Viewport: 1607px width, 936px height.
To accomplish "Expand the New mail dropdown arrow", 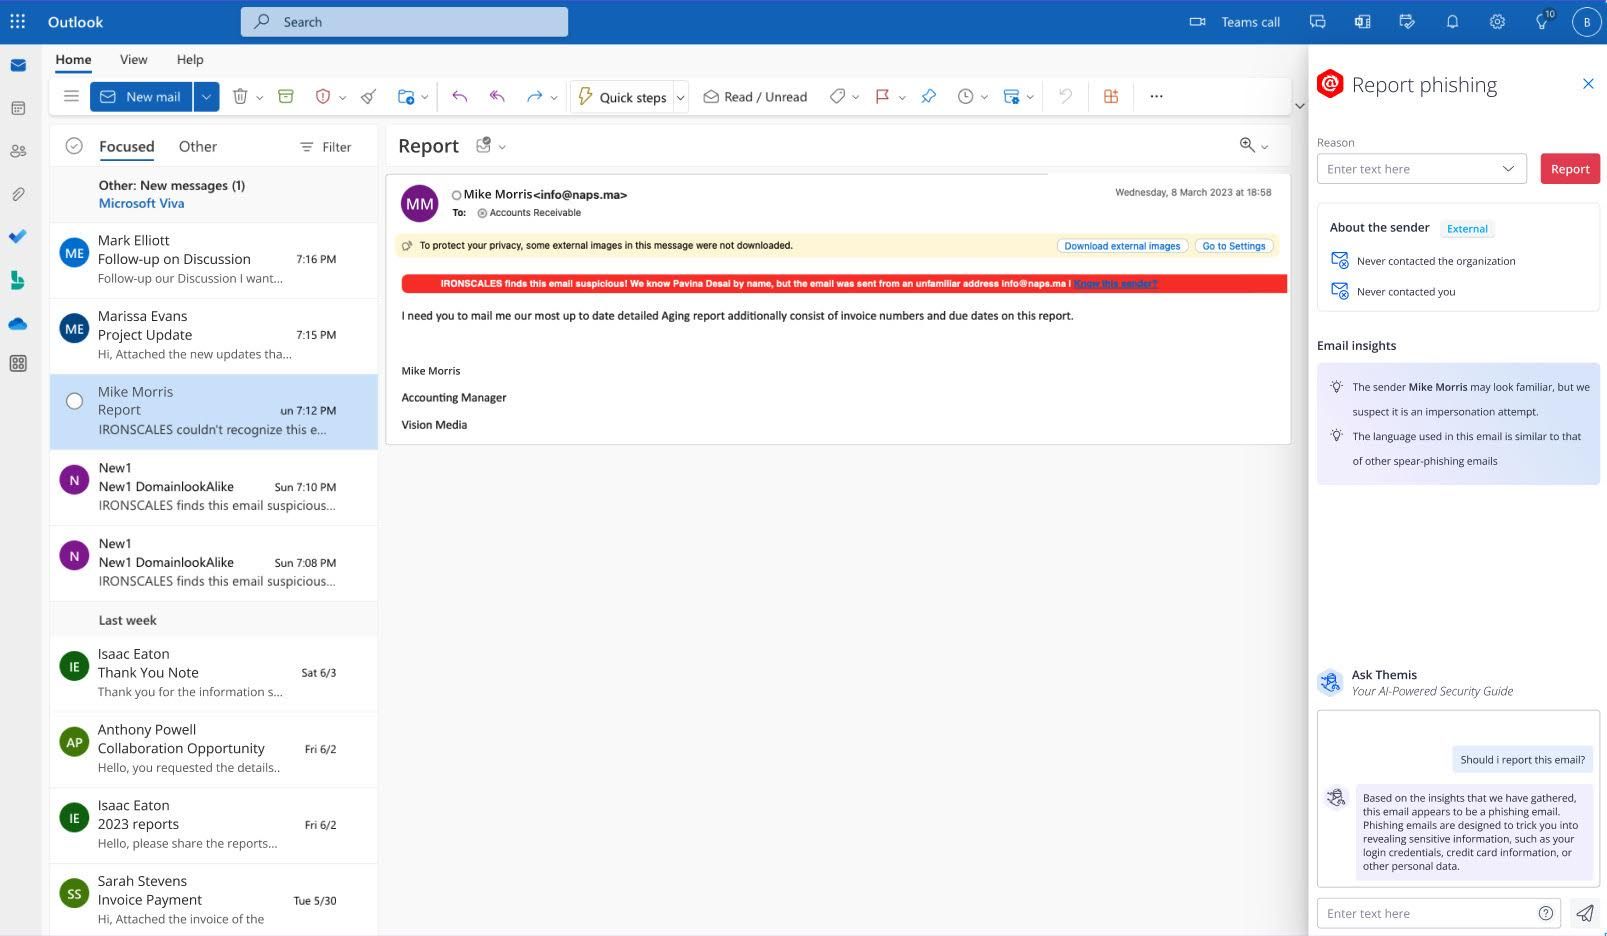I will pos(206,96).
